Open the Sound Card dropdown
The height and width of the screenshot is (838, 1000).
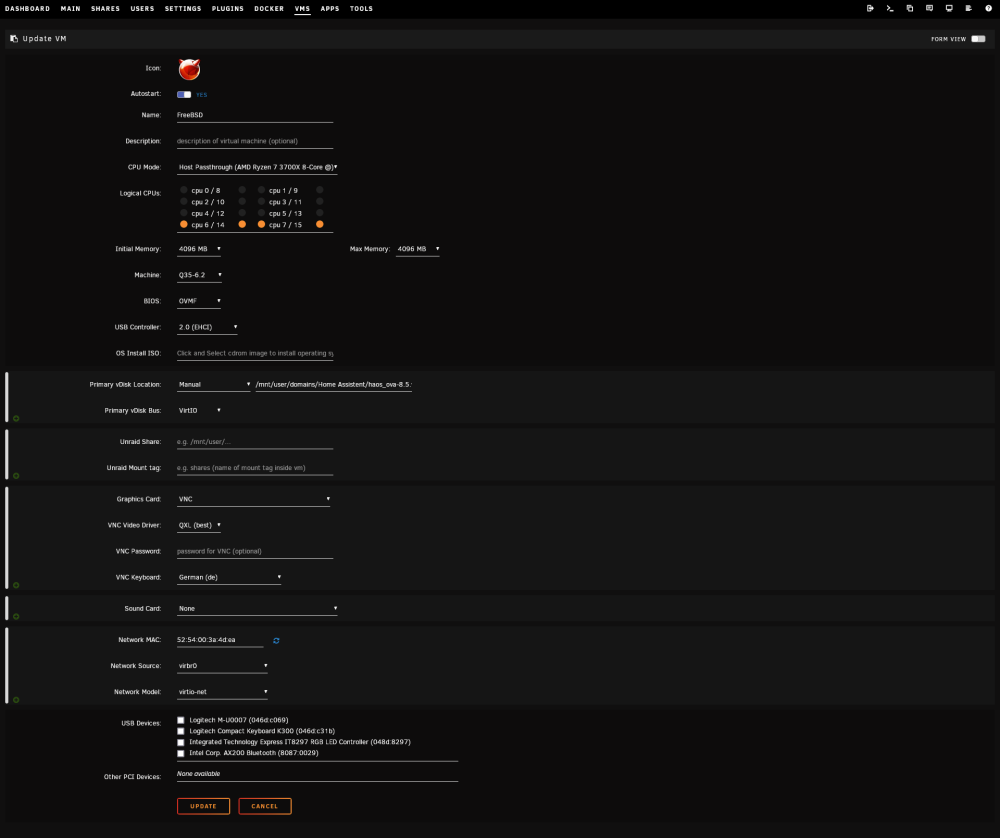click(257, 608)
